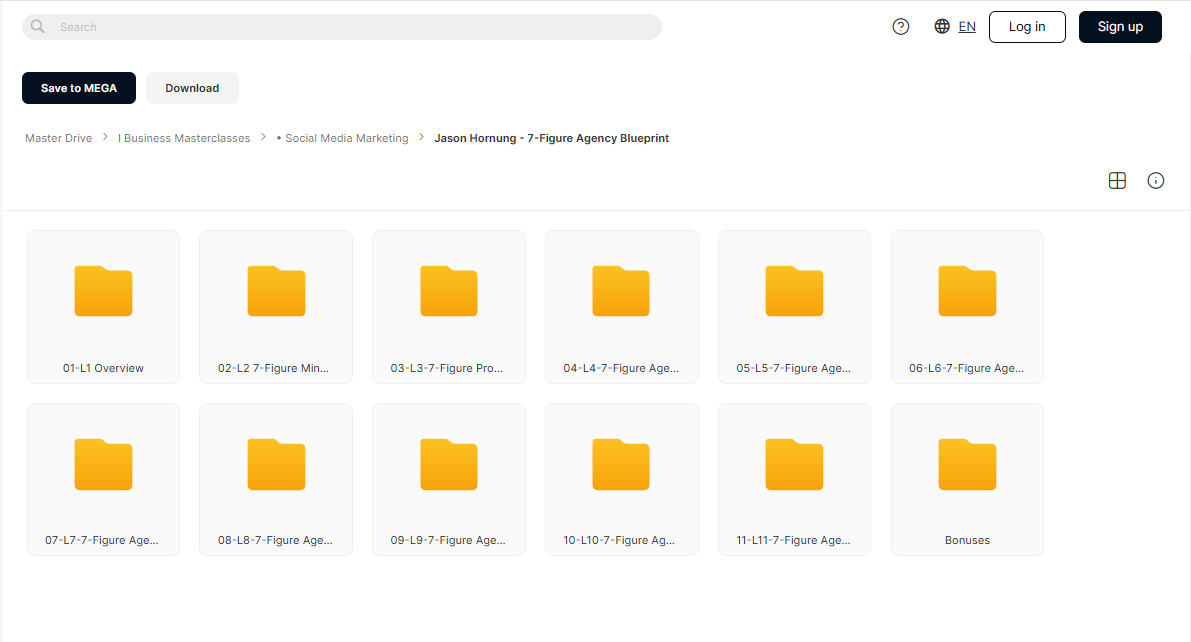1191x642 pixels.
Task: Open the help question mark icon
Action: 901,27
